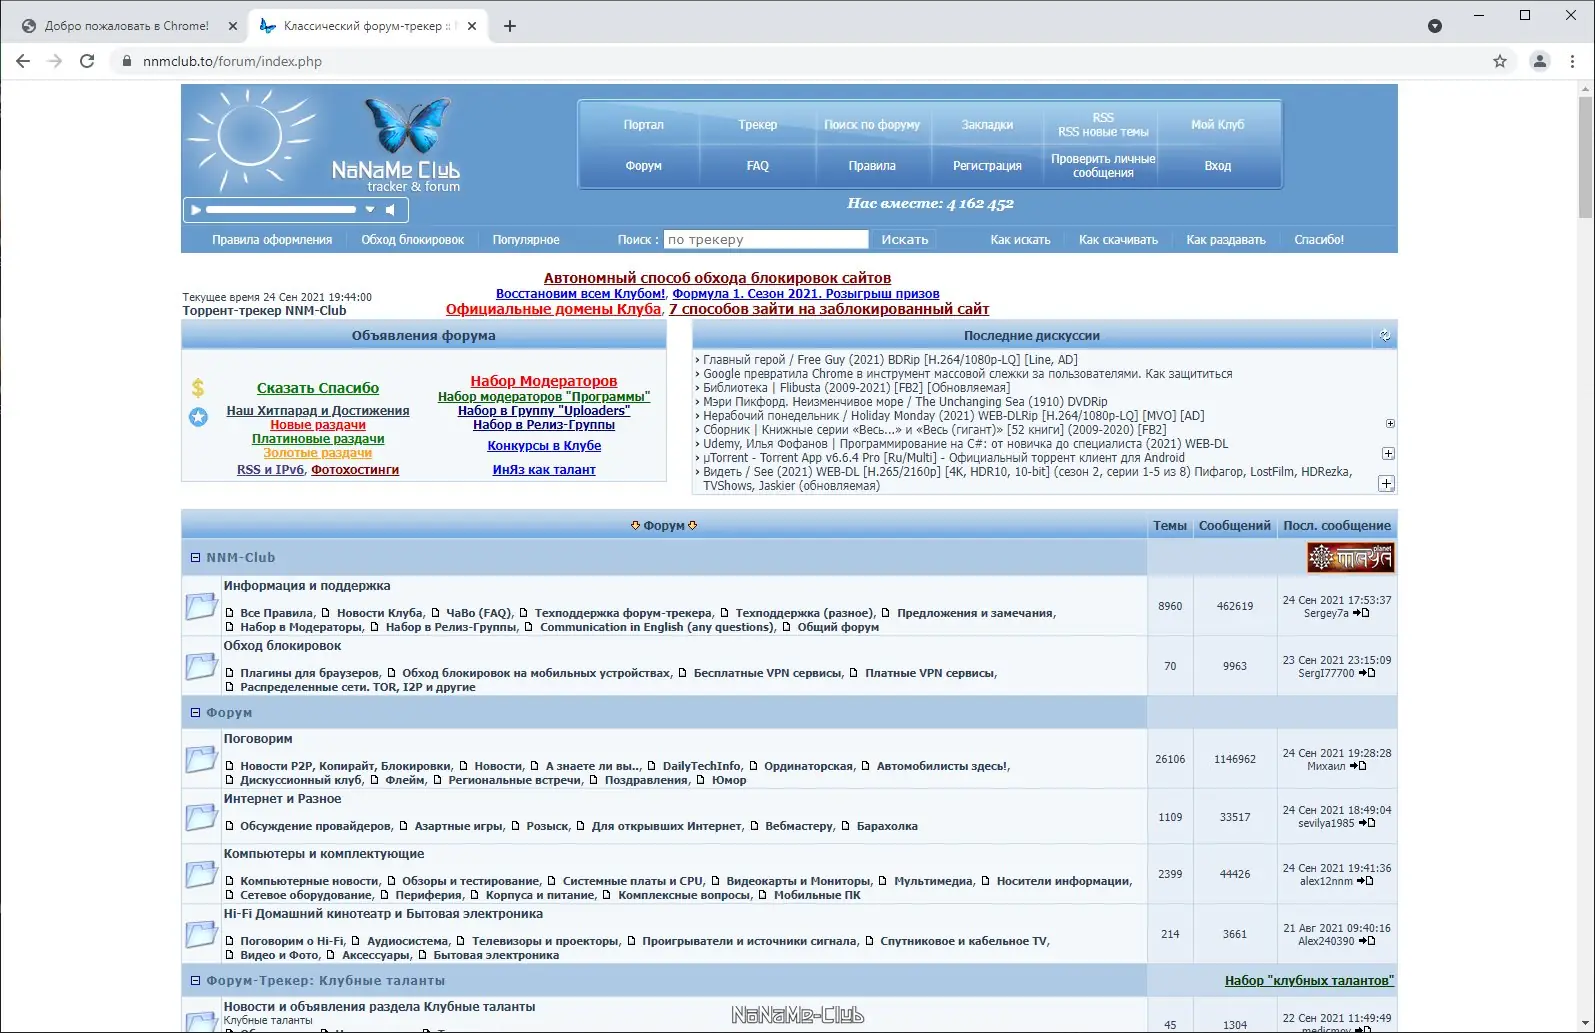Open the Портал navigation item
Viewport: 1595px width, 1033px height.
coord(644,125)
